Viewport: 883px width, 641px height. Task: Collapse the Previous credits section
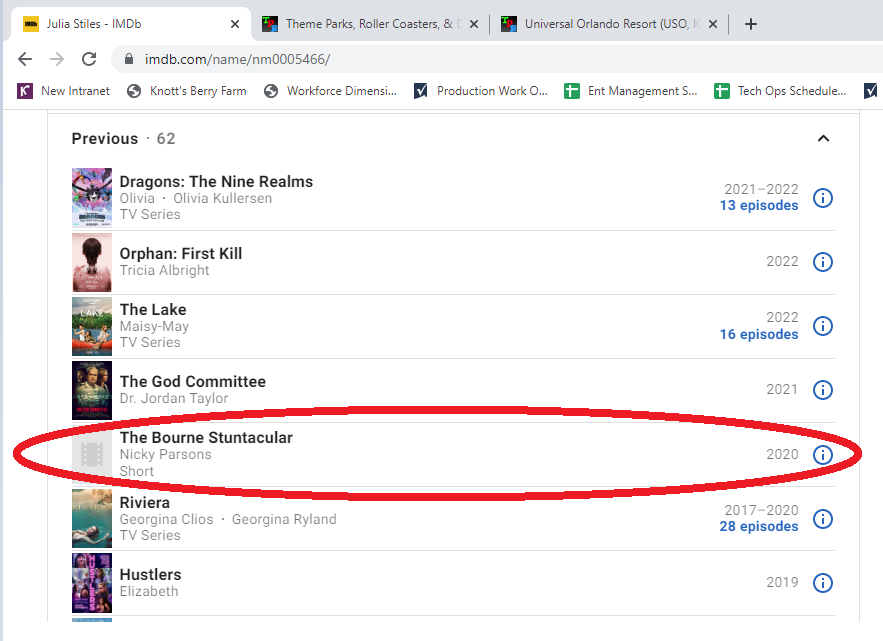pos(823,139)
